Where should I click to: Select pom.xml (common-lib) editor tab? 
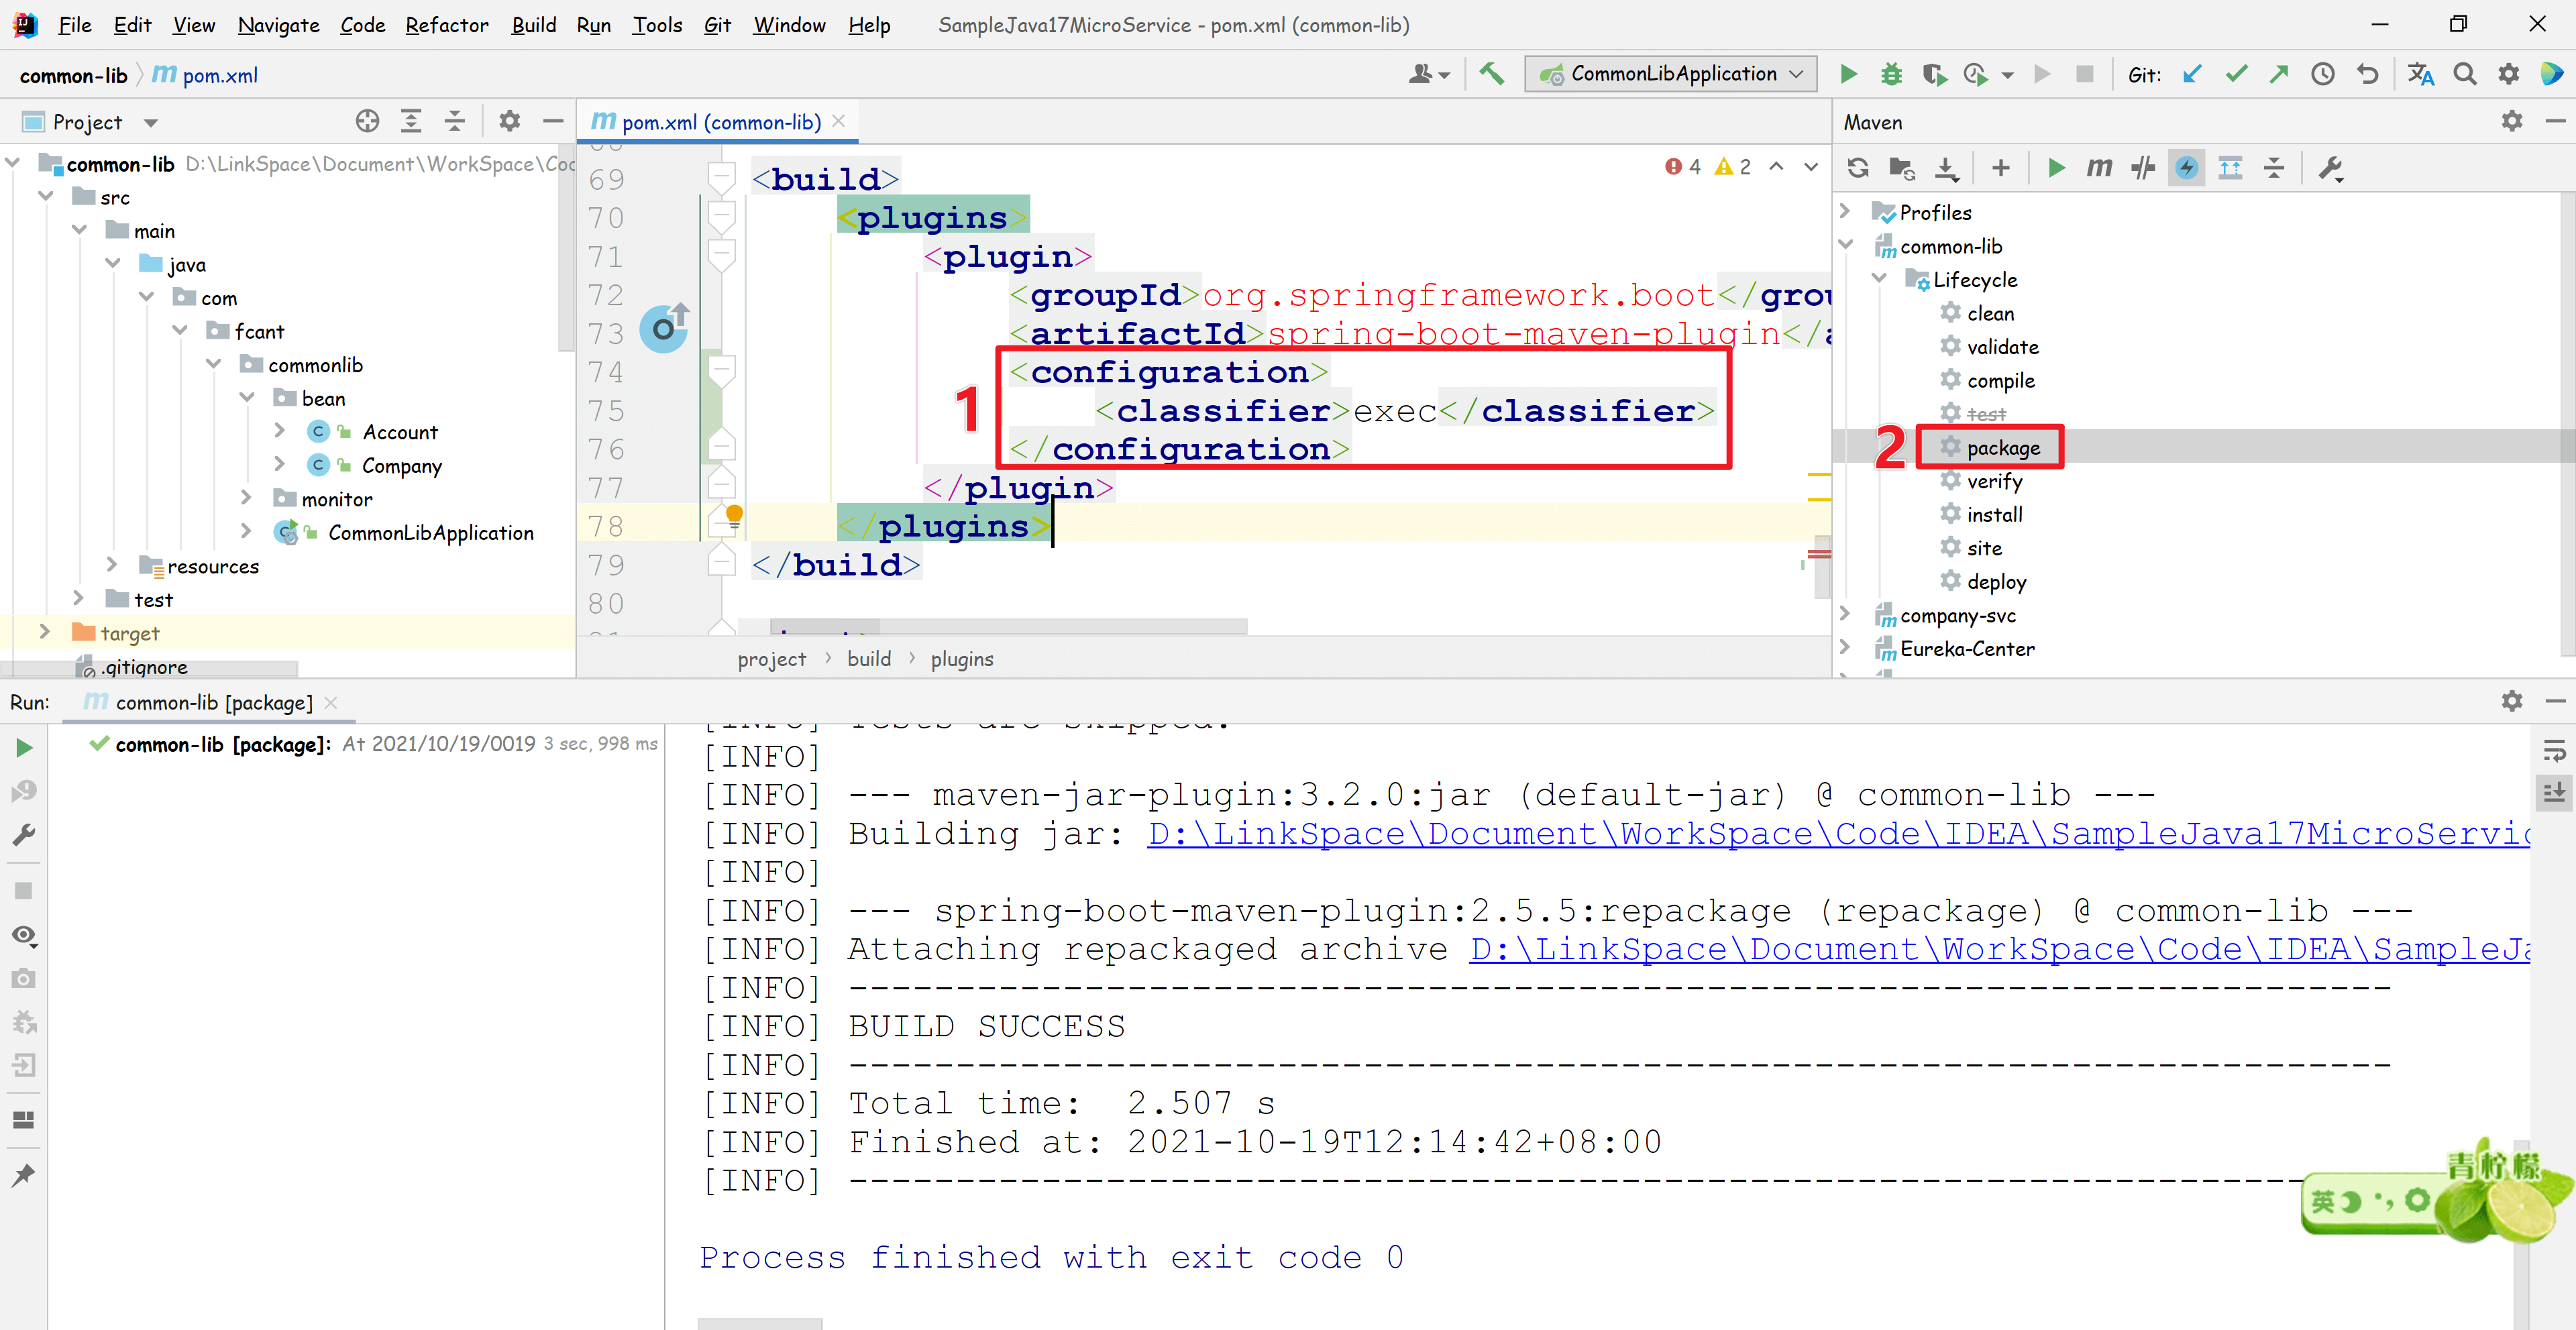720,122
